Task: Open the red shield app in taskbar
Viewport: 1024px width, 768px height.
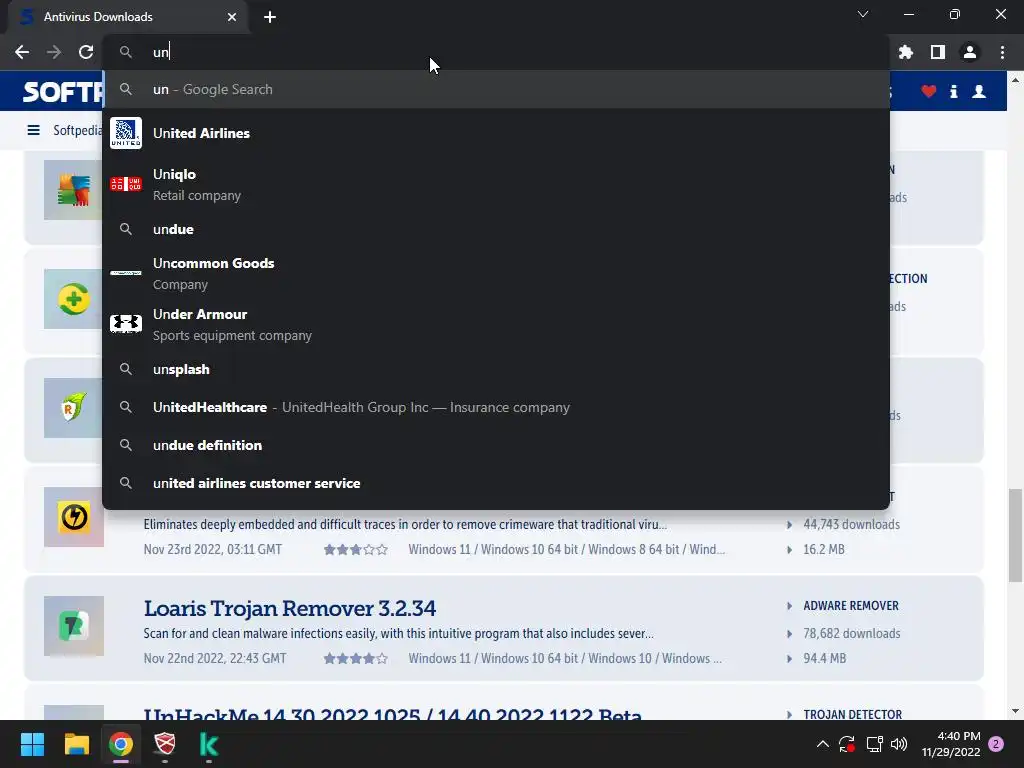Action: [x=165, y=744]
